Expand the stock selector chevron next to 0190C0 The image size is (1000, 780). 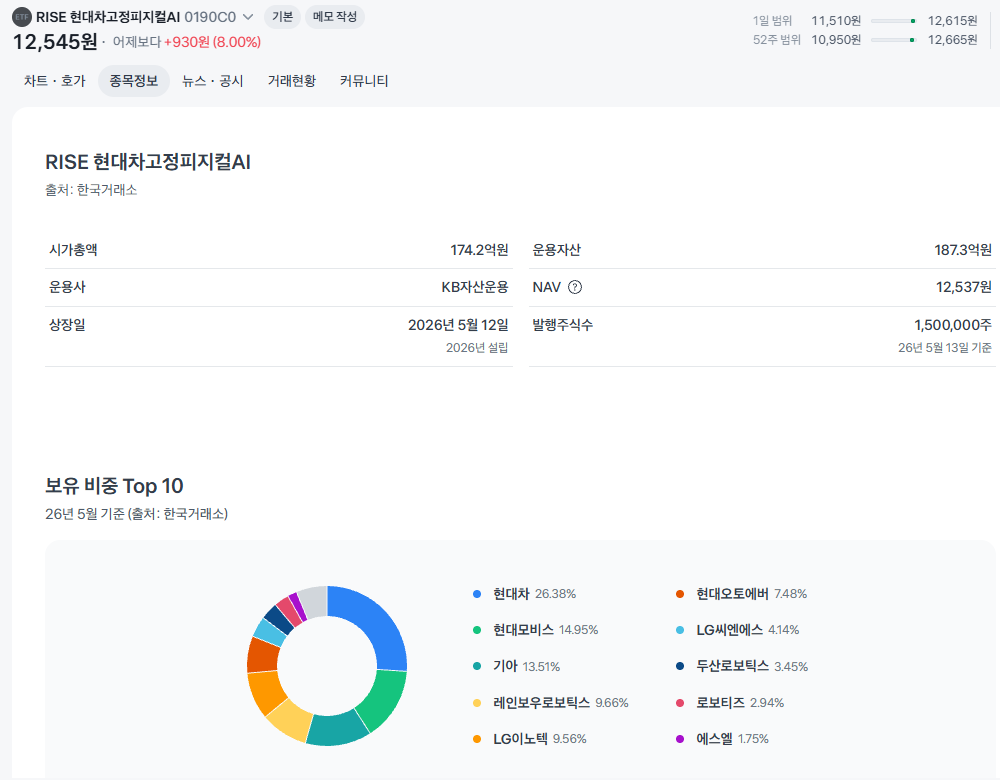pos(248,17)
